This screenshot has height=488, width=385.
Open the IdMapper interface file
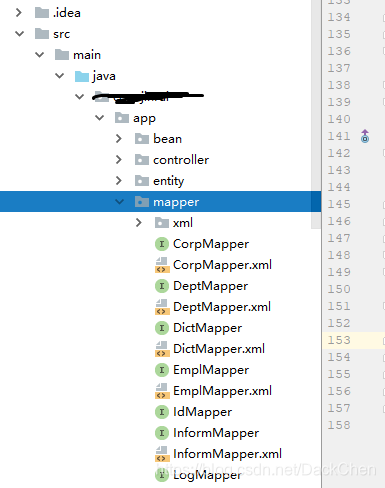(x=202, y=412)
